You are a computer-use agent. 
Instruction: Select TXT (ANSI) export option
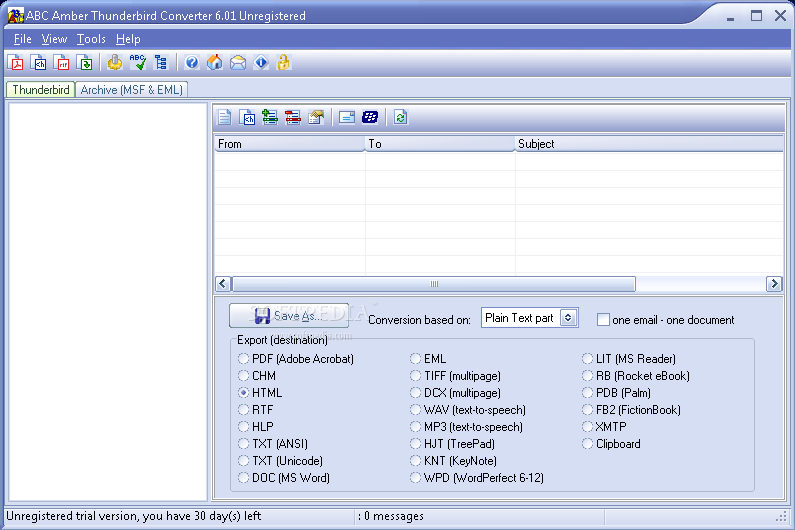(x=273, y=444)
